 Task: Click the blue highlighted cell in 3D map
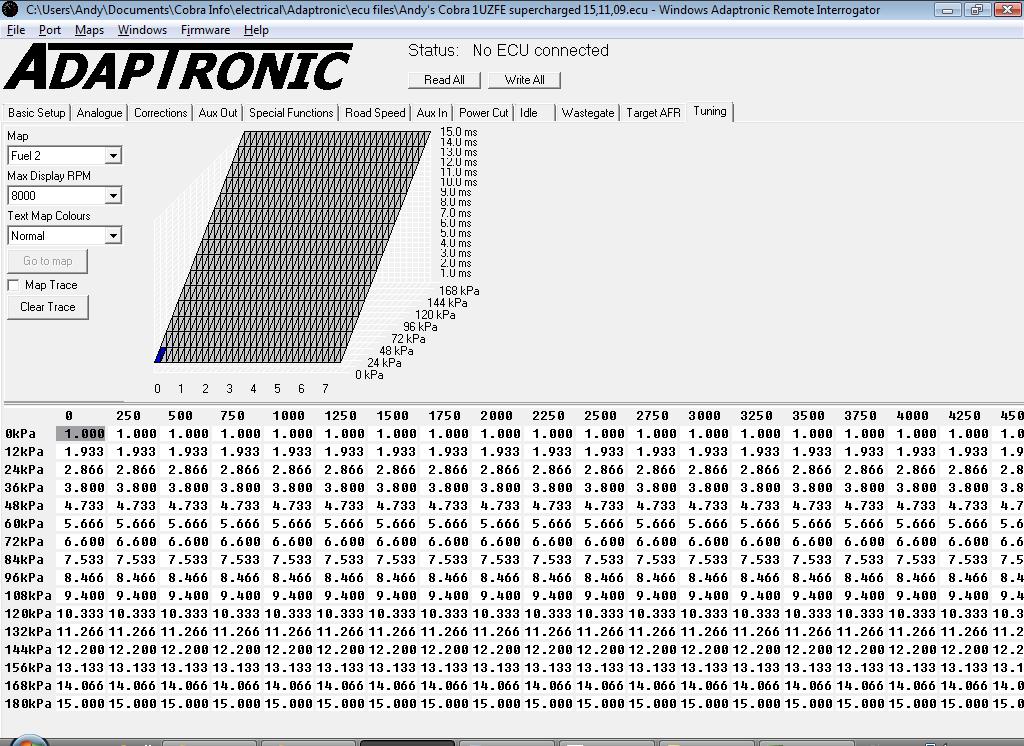click(160, 355)
